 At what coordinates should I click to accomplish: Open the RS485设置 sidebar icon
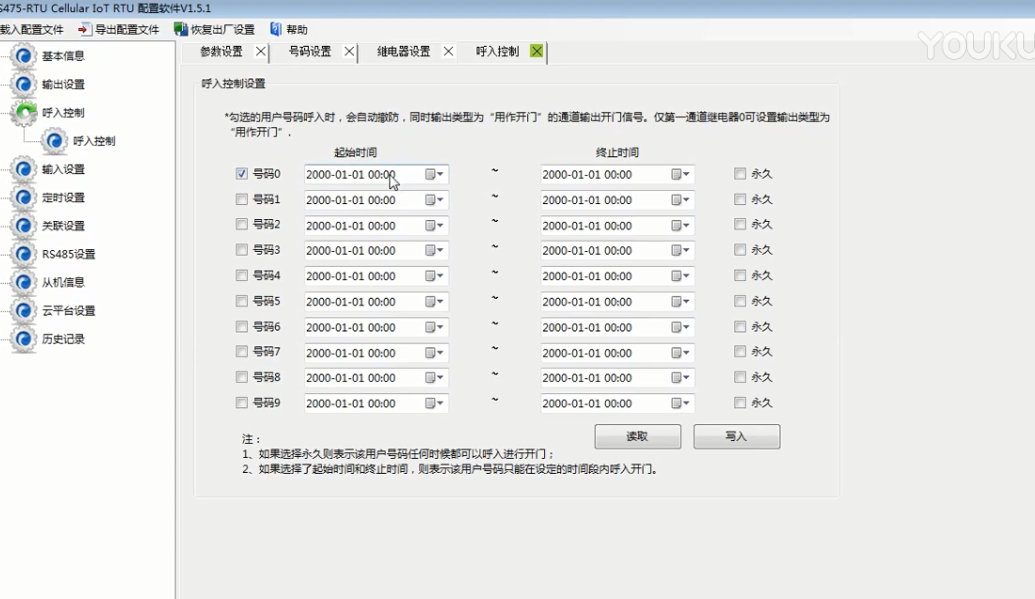(24, 254)
